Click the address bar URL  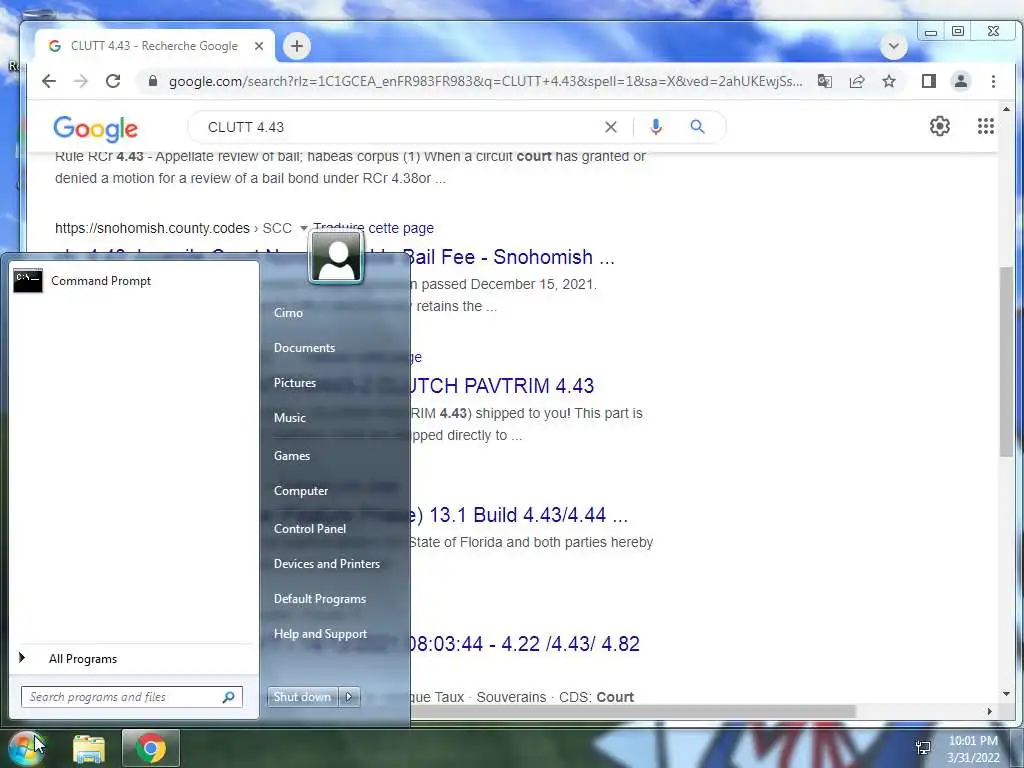pos(485,81)
